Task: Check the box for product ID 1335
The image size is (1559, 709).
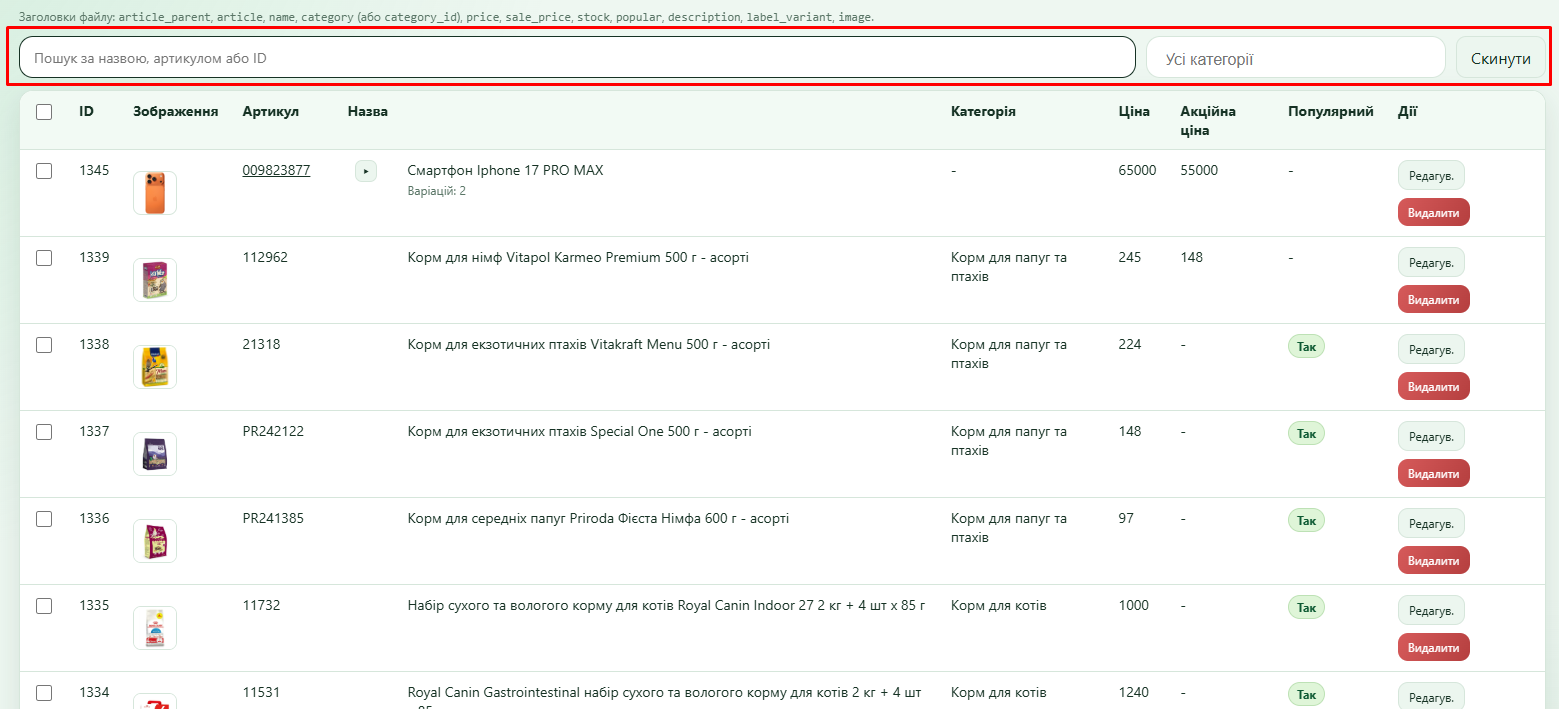Action: [44, 606]
